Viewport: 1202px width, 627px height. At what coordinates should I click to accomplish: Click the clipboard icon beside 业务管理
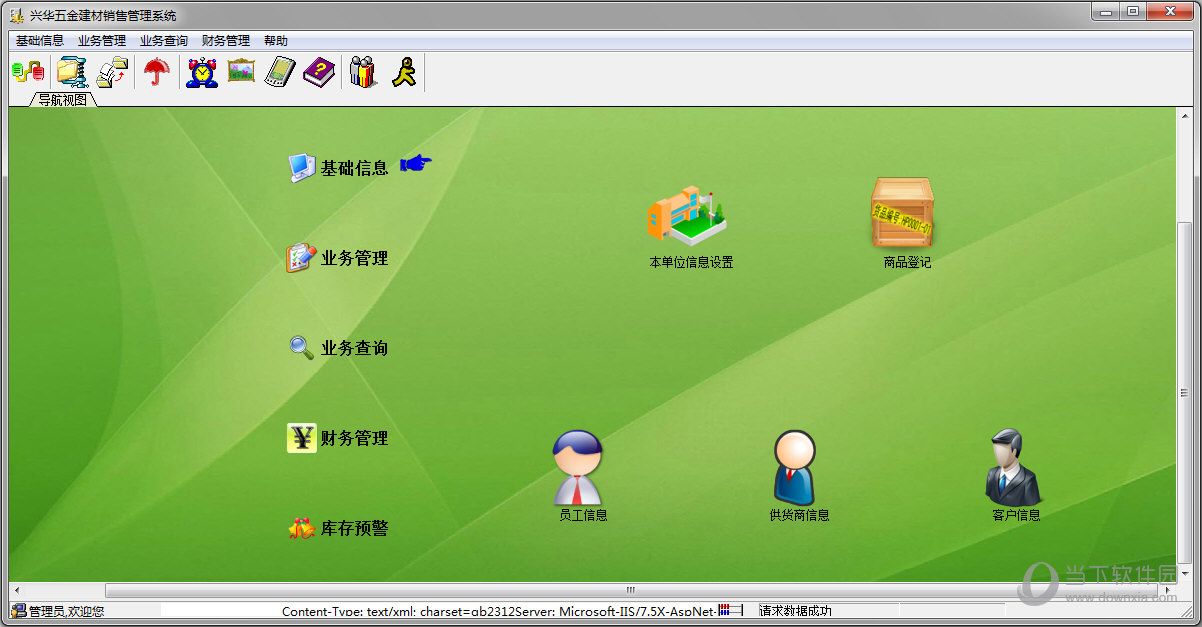[x=301, y=258]
